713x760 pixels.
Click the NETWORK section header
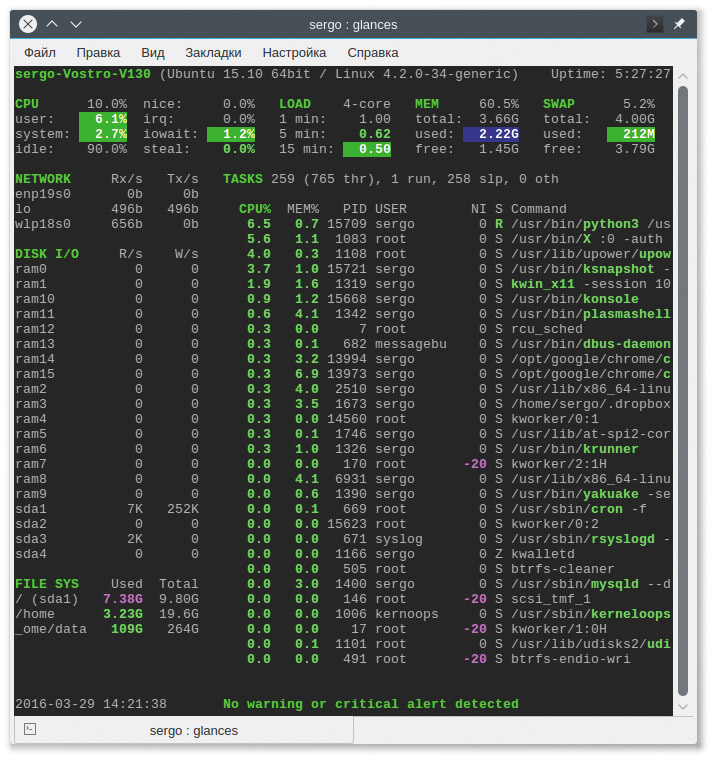coord(43,179)
